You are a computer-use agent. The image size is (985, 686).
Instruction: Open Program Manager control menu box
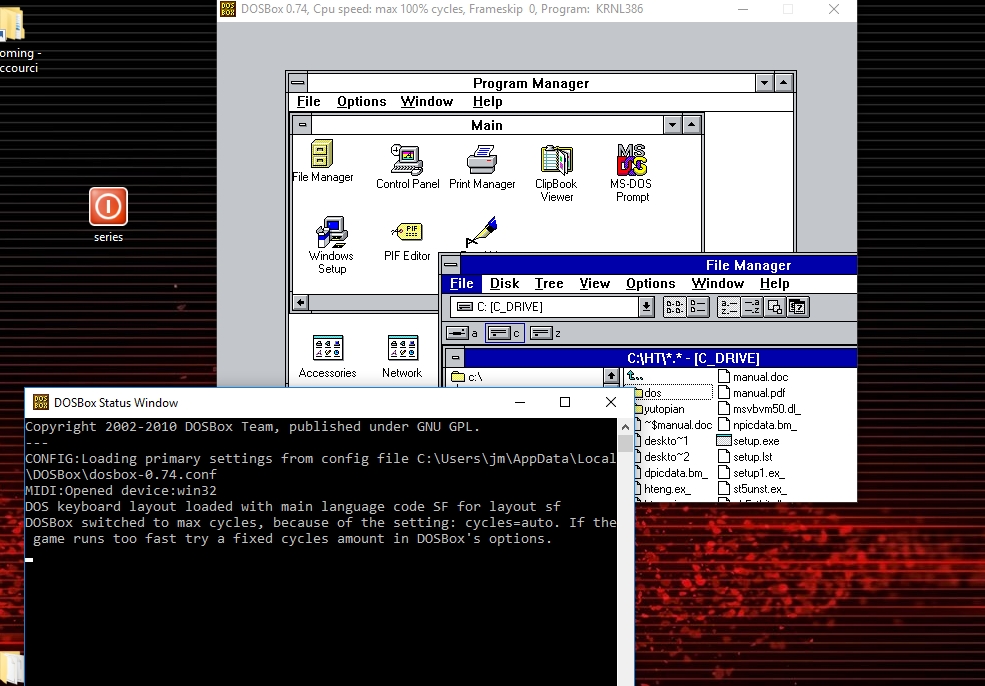click(x=297, y=83)
